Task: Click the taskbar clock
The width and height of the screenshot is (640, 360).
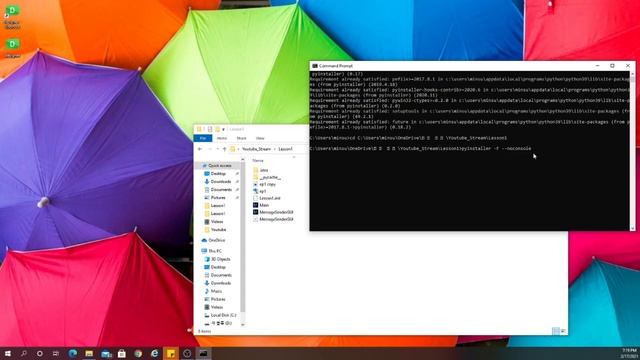Action: click(629, 353)
